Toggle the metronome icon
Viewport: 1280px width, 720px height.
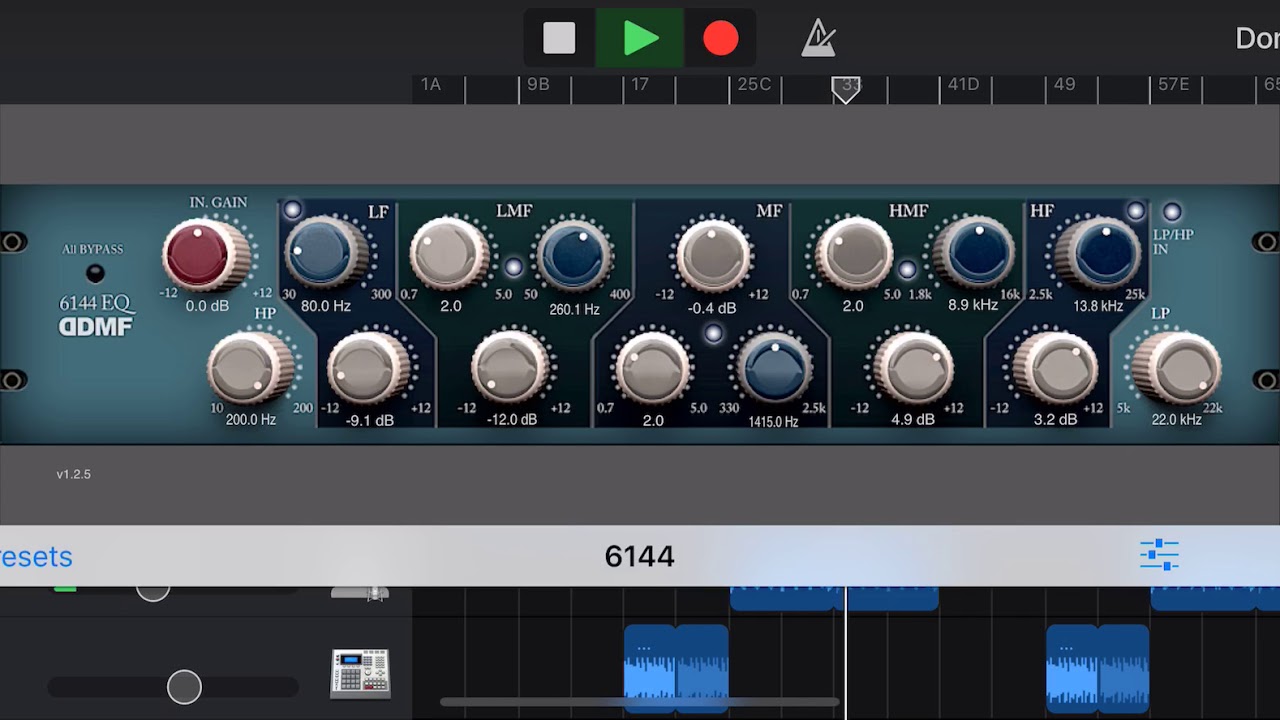[819, 38]
